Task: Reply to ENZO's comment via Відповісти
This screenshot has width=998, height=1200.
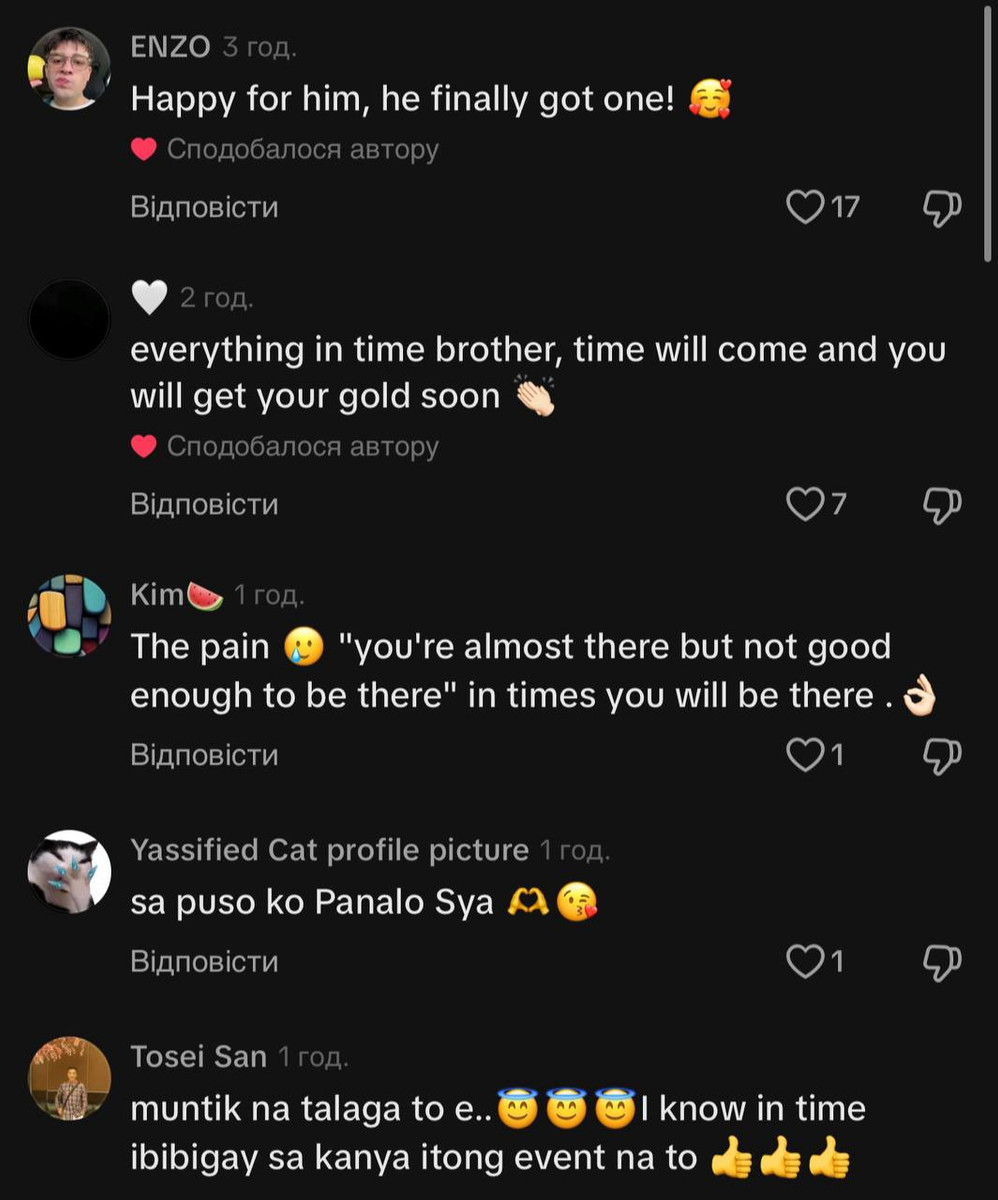Action: click(204, 207)
